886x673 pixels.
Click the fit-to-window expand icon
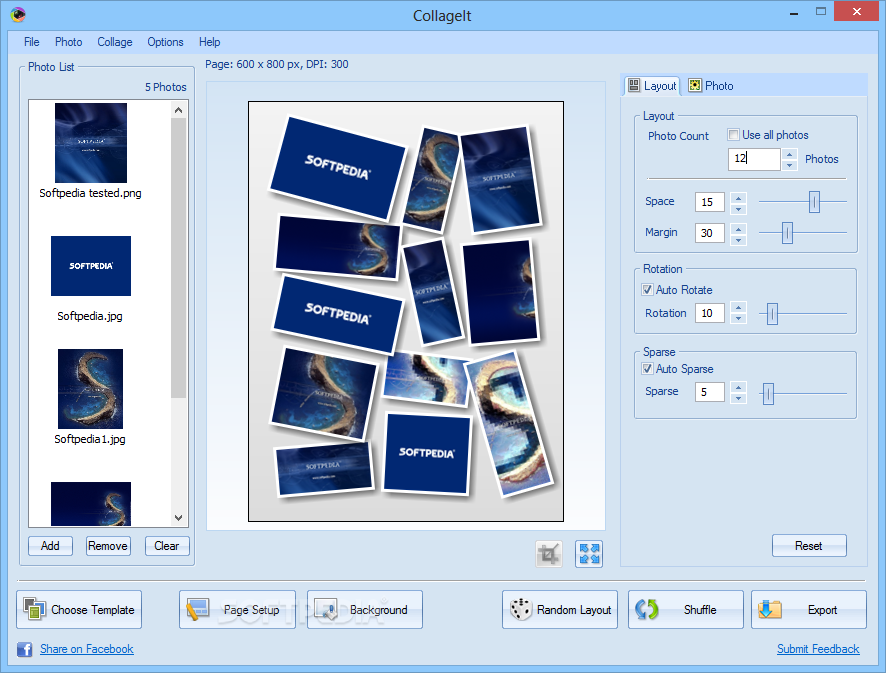pos(589,554)
